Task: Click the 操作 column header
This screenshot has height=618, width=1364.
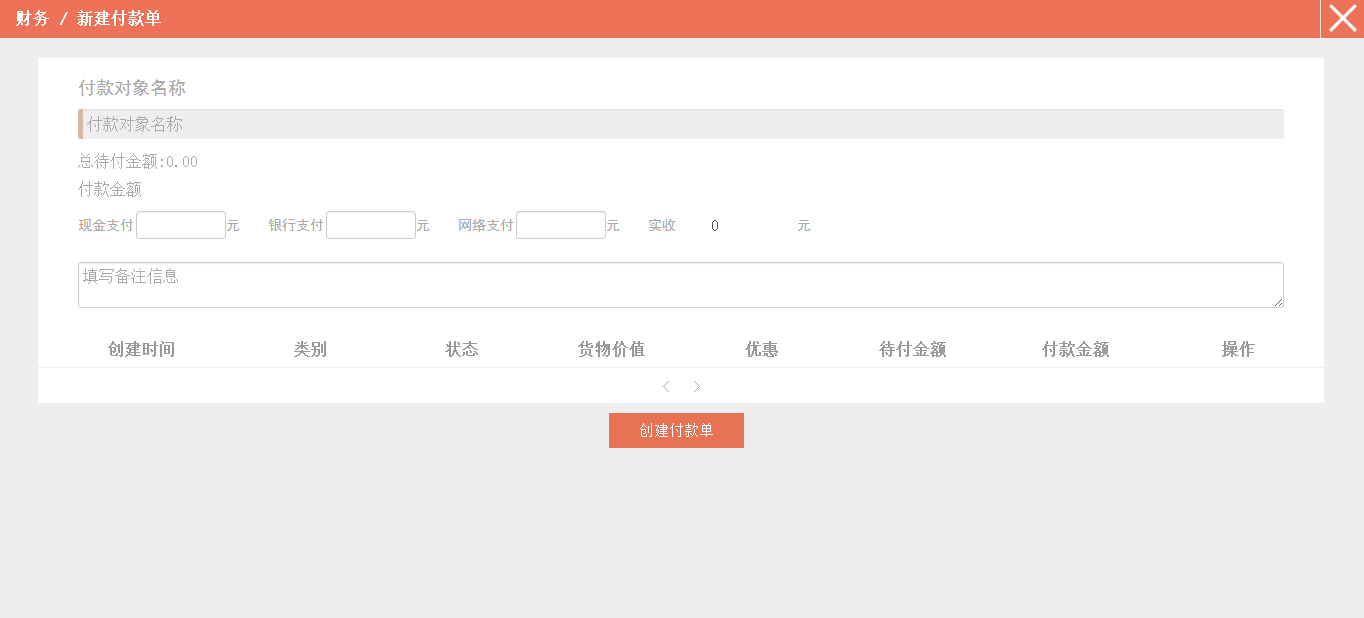Action: click(1237, 349)
